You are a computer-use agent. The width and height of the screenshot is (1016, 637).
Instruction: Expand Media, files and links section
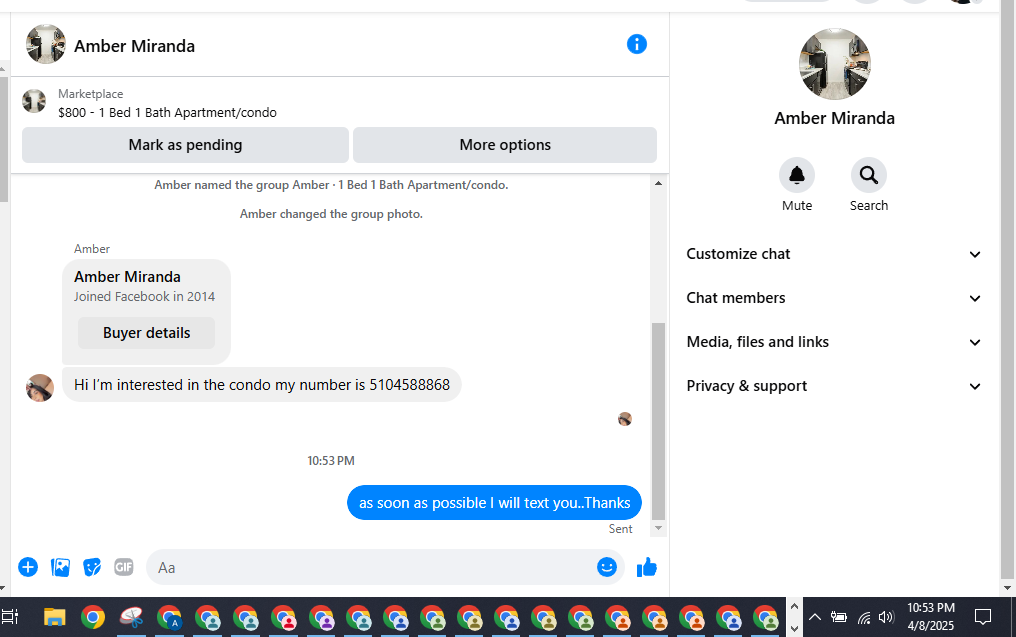coord(833,342)
